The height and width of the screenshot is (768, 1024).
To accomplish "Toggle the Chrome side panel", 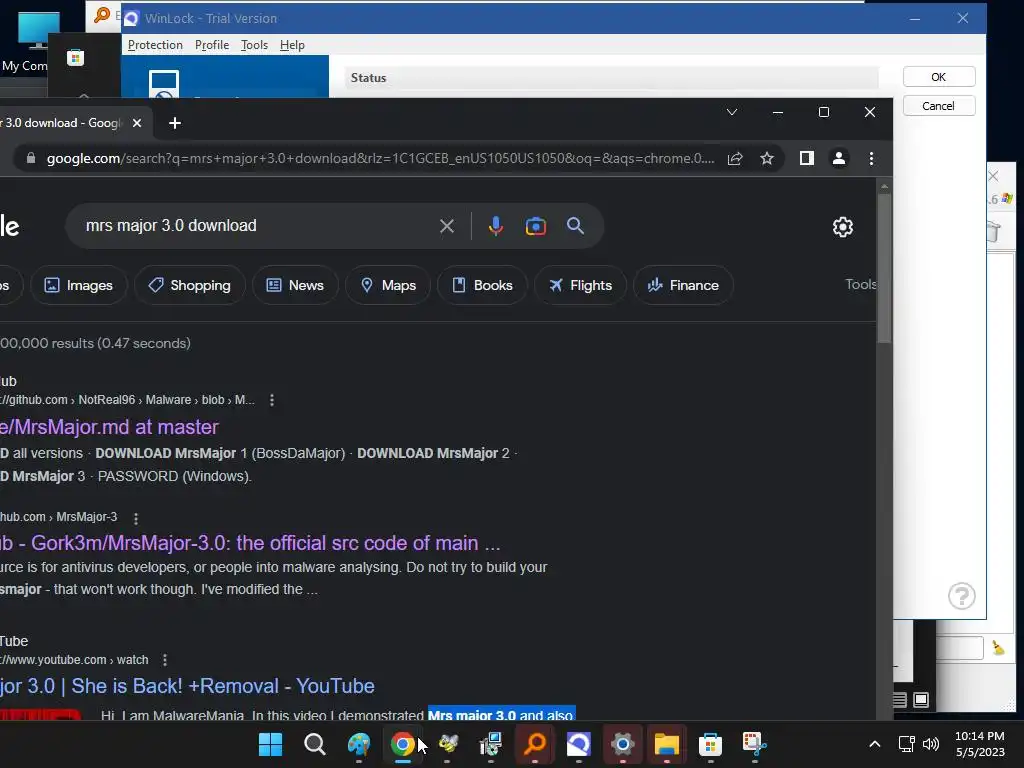I will tap(807, 159).
